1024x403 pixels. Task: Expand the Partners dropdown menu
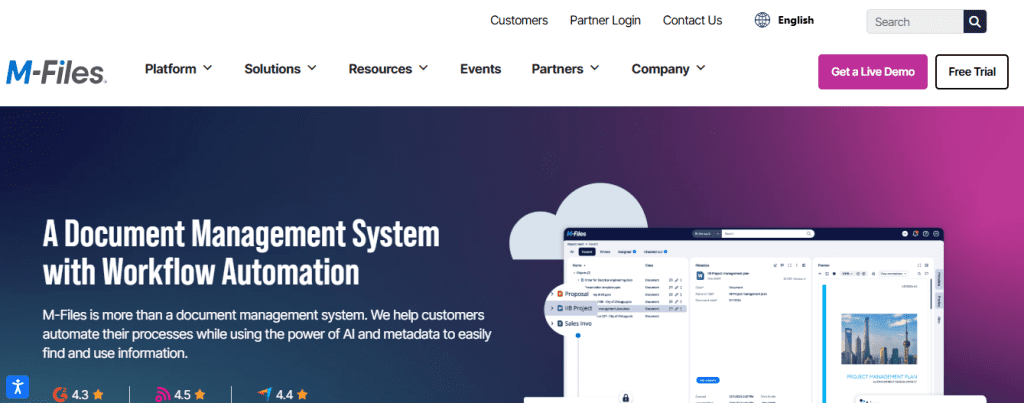[565, 69]
